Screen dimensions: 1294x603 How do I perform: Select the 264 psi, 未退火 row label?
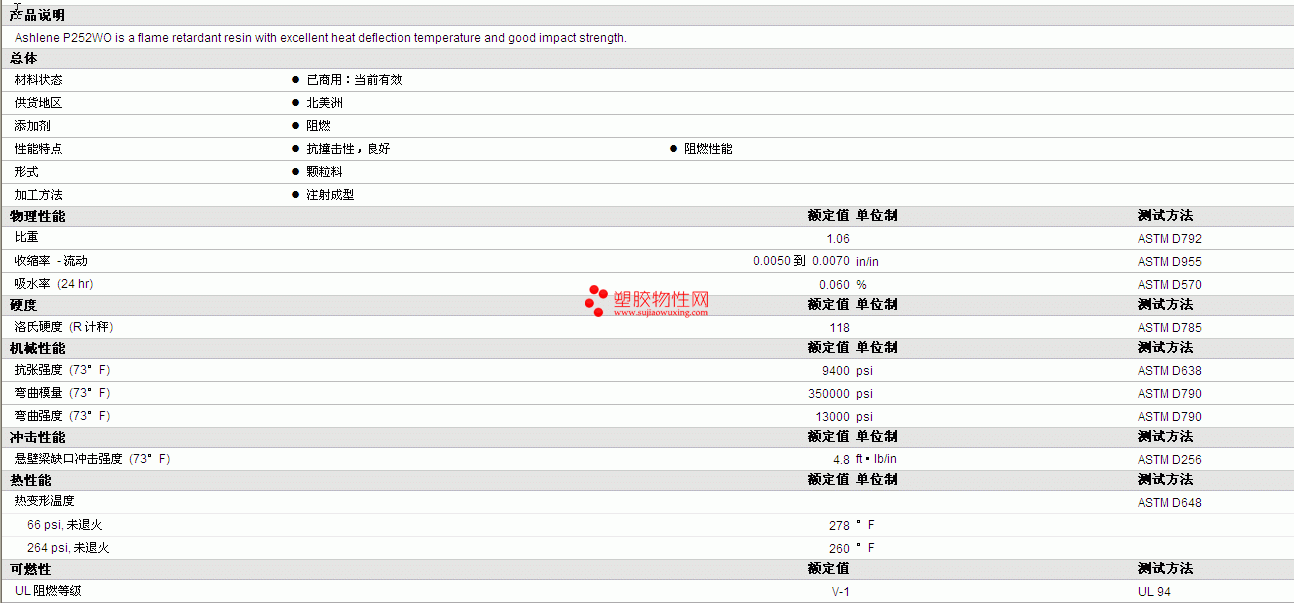[68, 548]
